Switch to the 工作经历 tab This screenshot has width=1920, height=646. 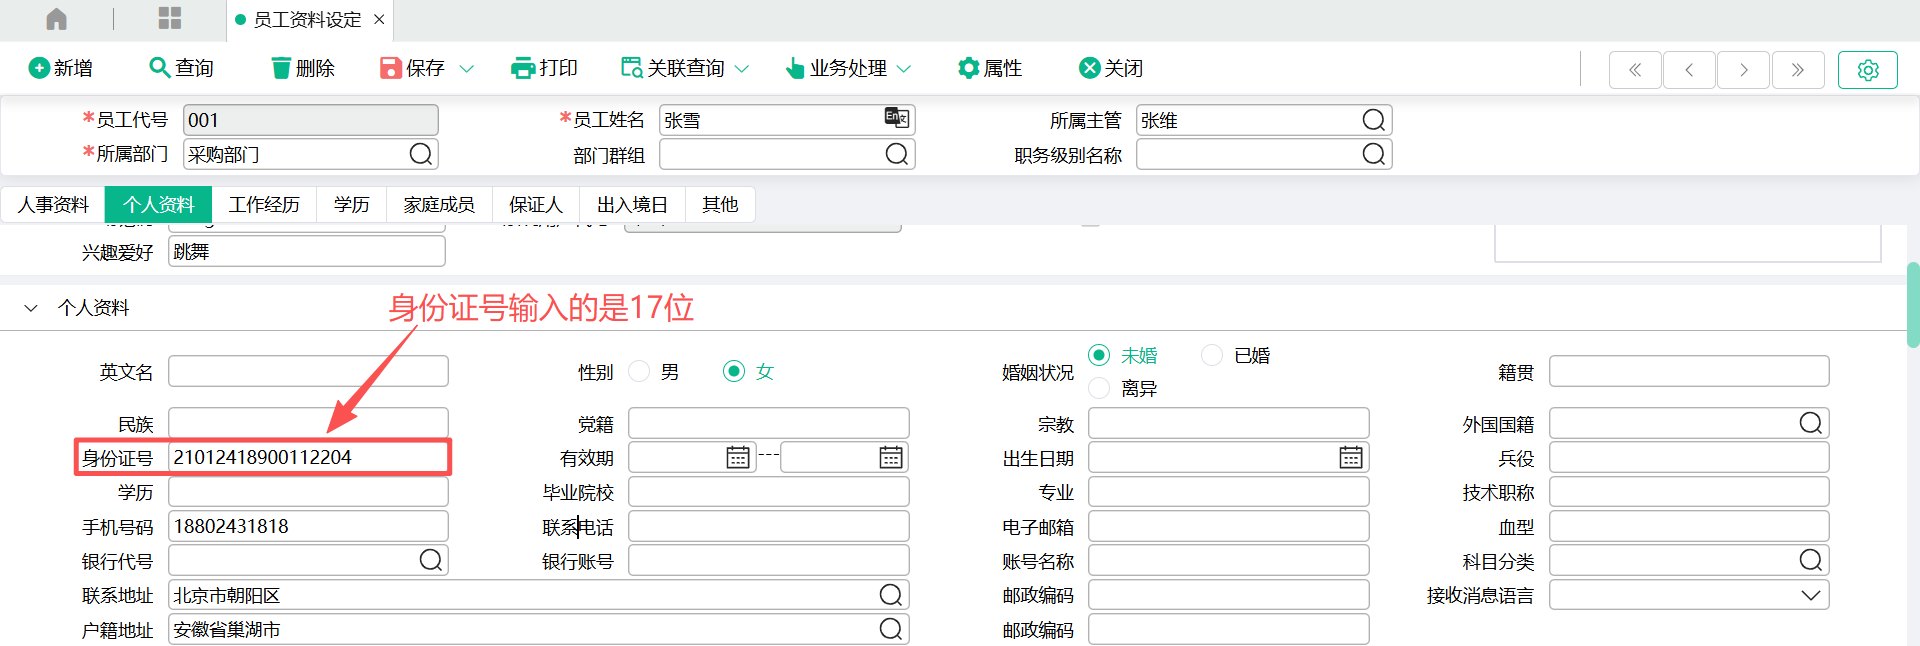point(264,205)
